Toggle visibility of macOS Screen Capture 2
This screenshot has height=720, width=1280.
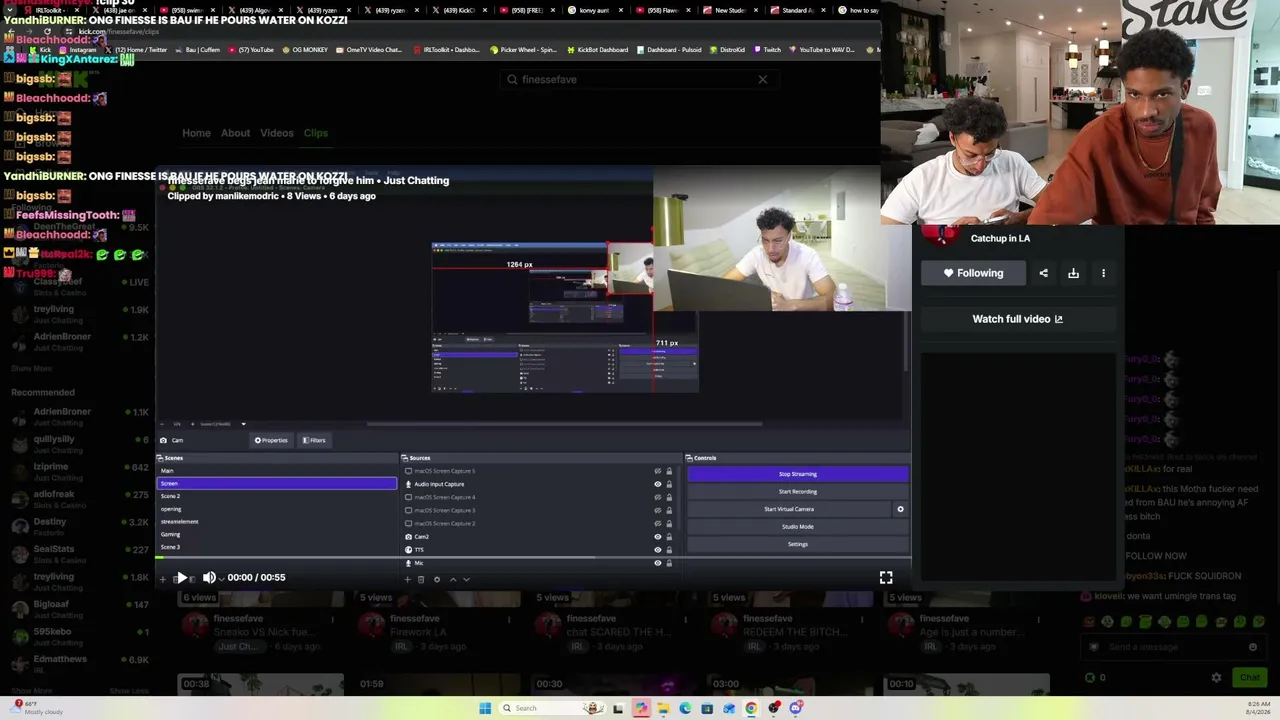(658, 523)
